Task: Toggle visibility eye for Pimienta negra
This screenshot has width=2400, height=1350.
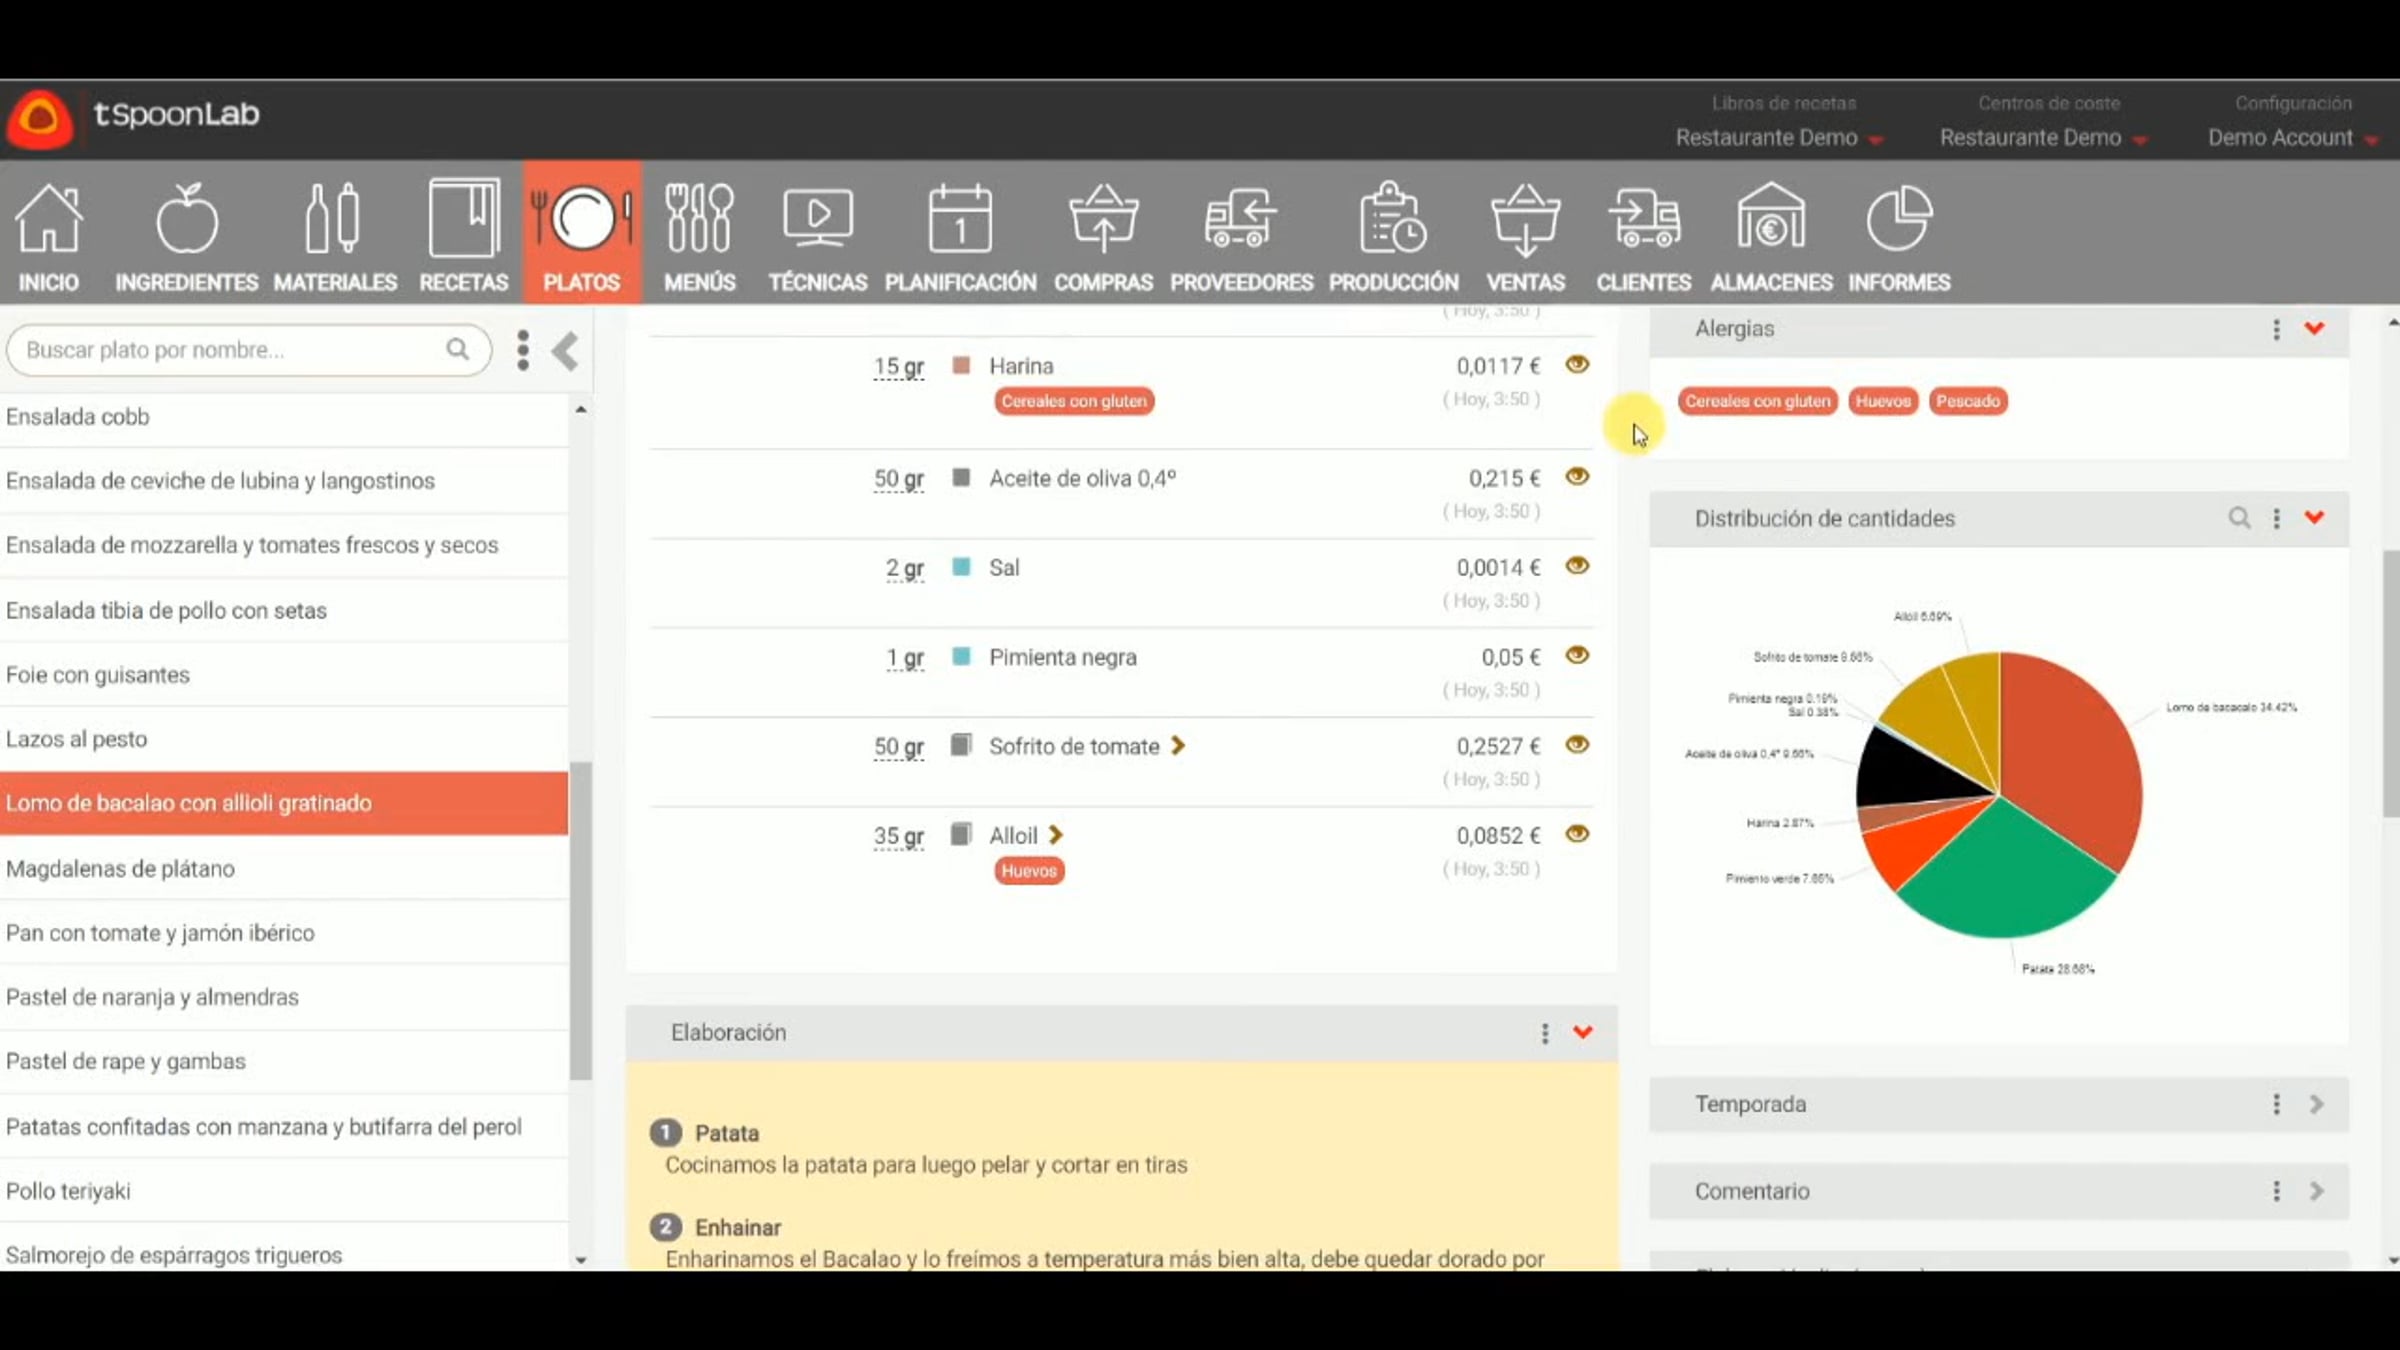Action: 1577,655
